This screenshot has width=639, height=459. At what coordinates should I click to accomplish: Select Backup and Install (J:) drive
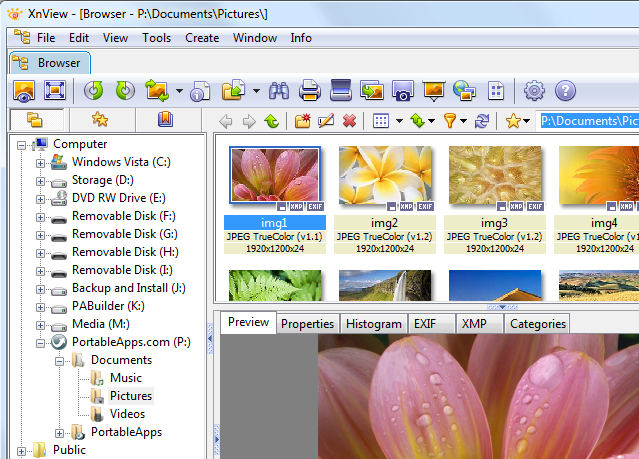129,288
